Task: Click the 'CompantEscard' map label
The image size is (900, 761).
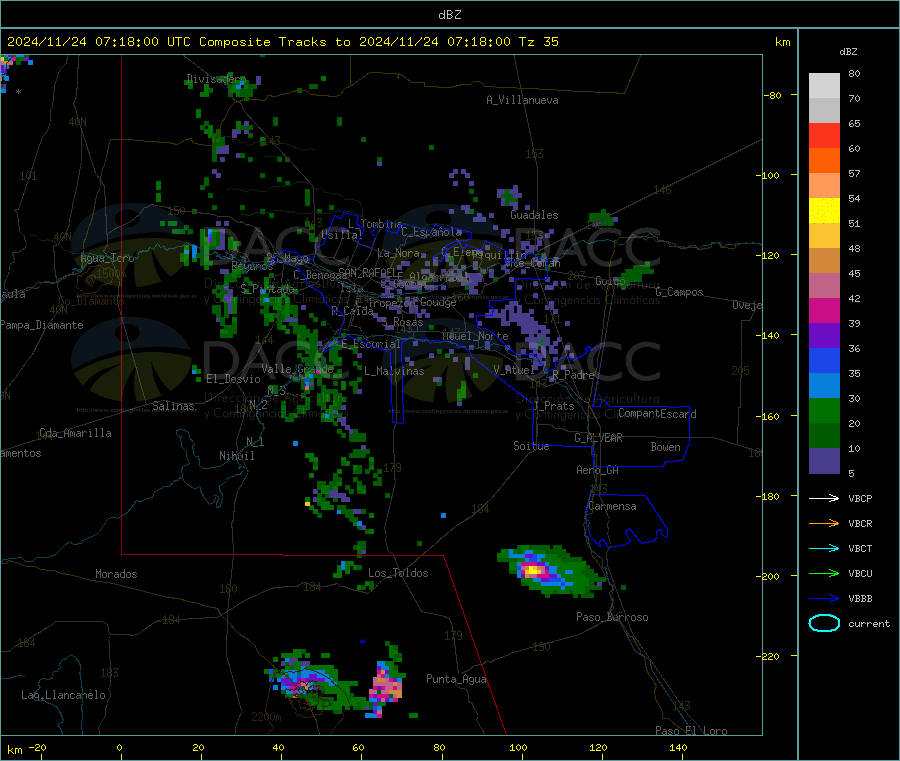Action: (x=658, y=414)
